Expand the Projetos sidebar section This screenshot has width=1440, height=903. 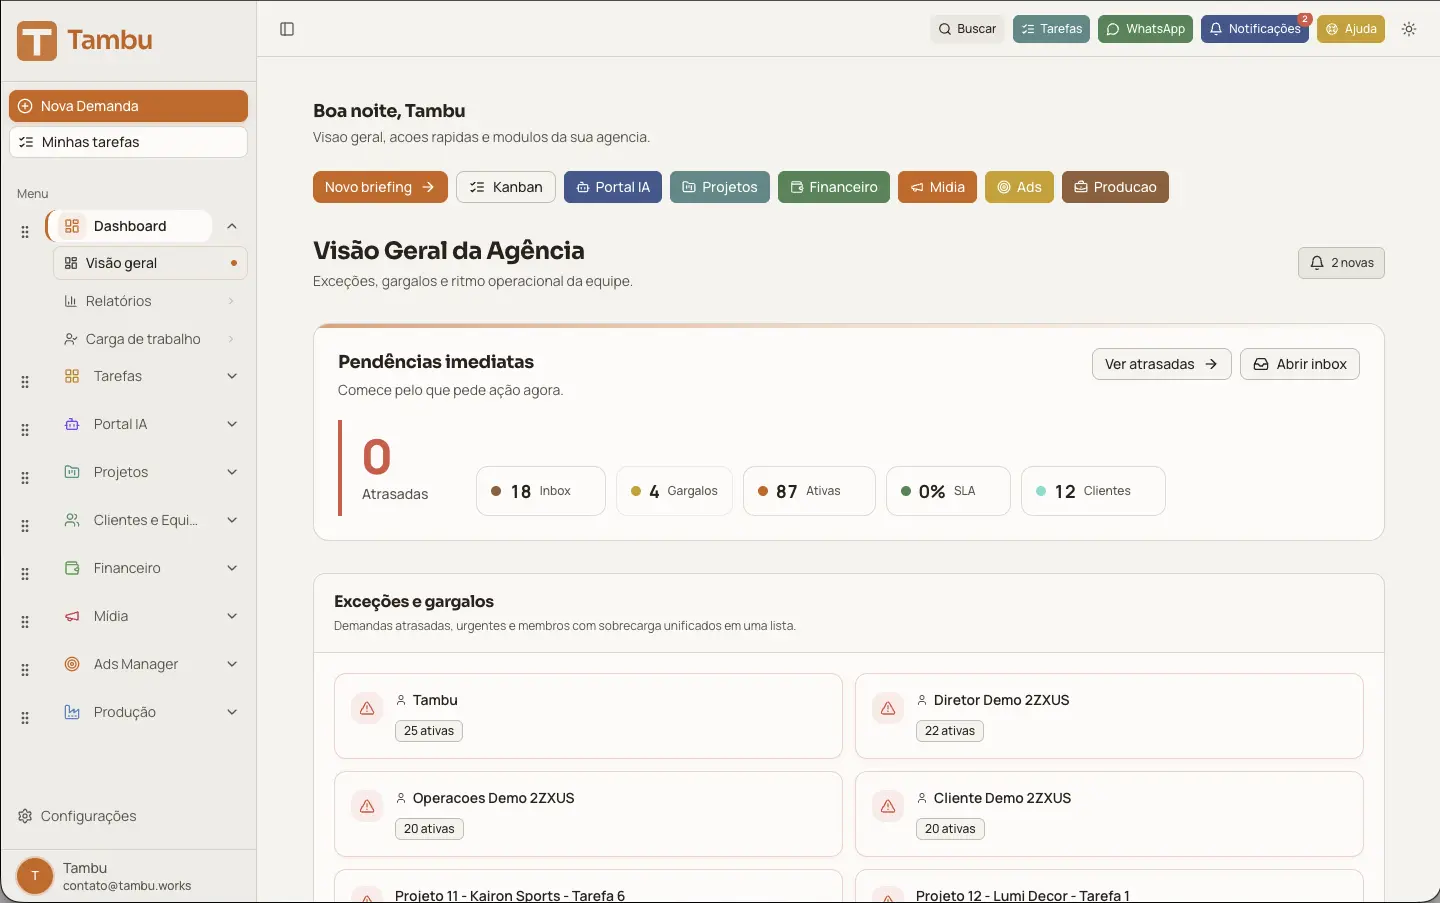pos(232,472)
